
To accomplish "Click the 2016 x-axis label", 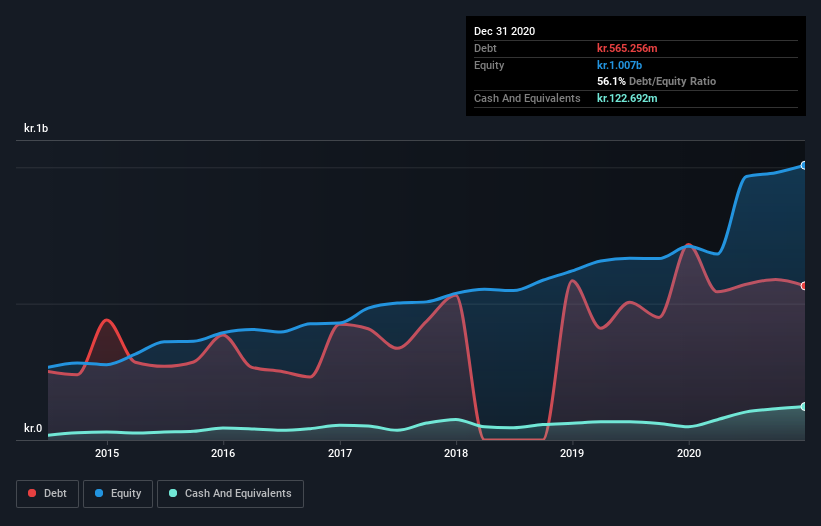I will tap(223, 453).
